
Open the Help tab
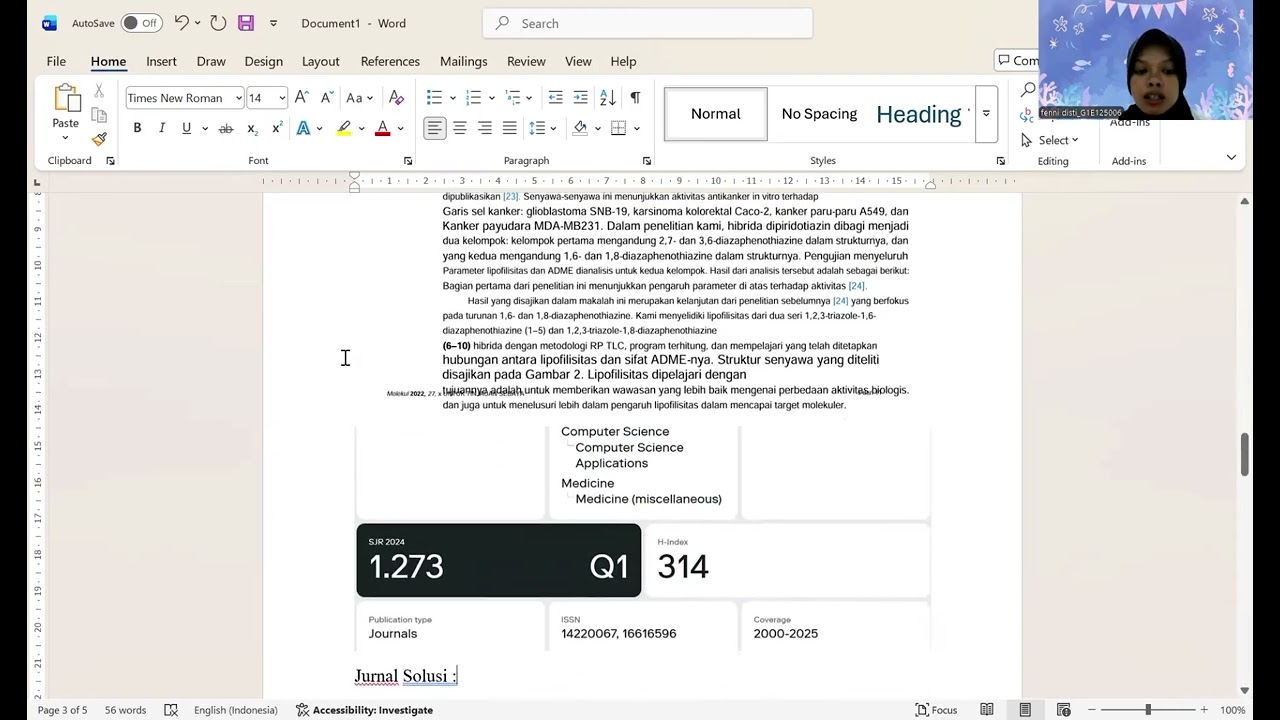623,61
